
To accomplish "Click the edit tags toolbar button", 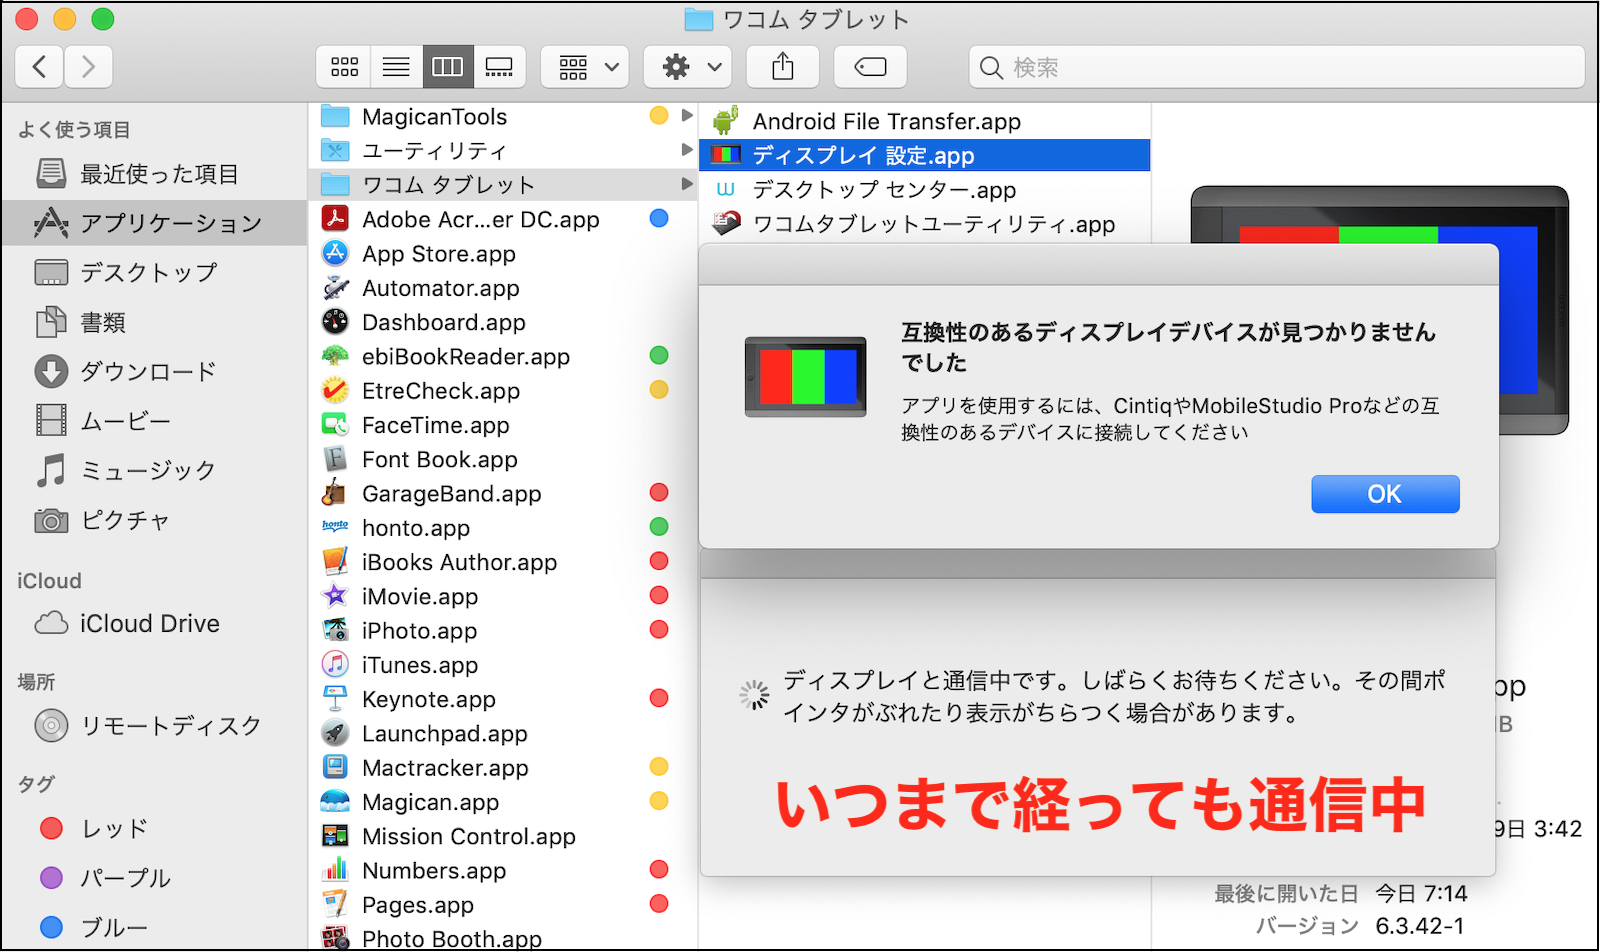I will pyautogui.click(x=870, y=67).
